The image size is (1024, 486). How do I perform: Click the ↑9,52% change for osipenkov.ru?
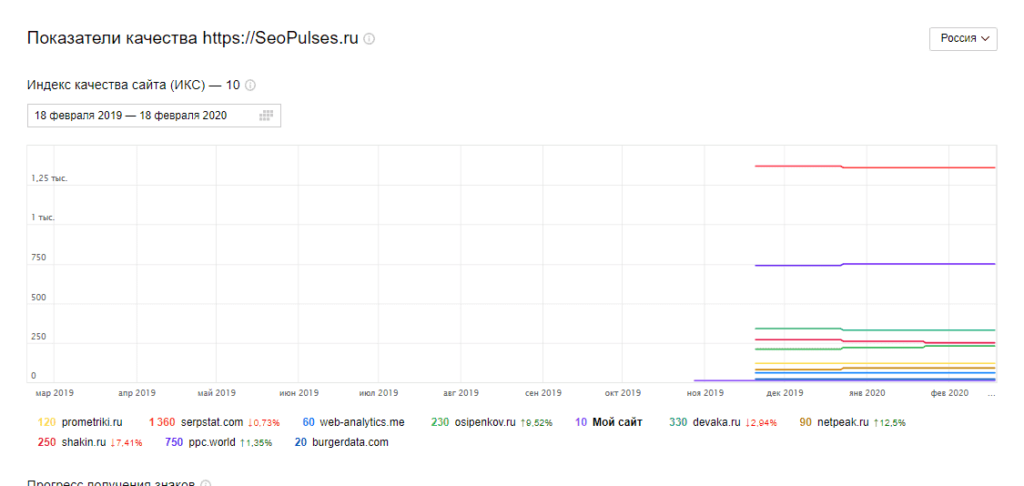coord(536,423)
